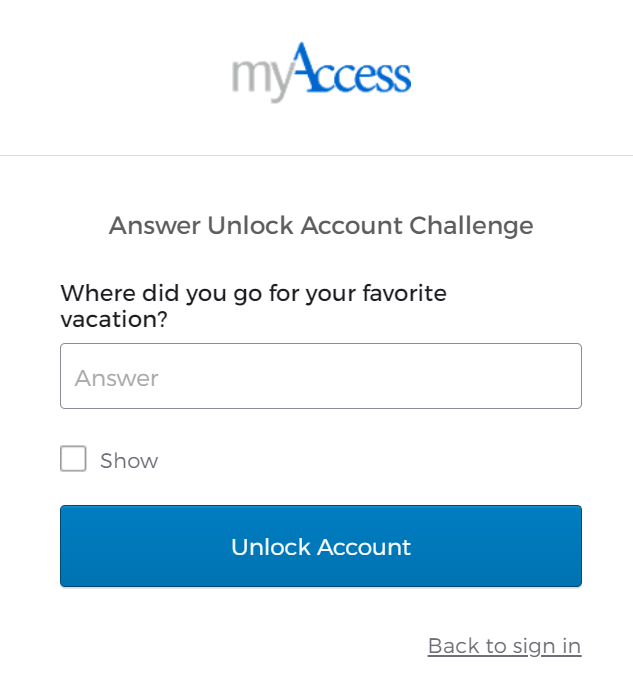Place cursor in the security answer box

coord(321,376)
